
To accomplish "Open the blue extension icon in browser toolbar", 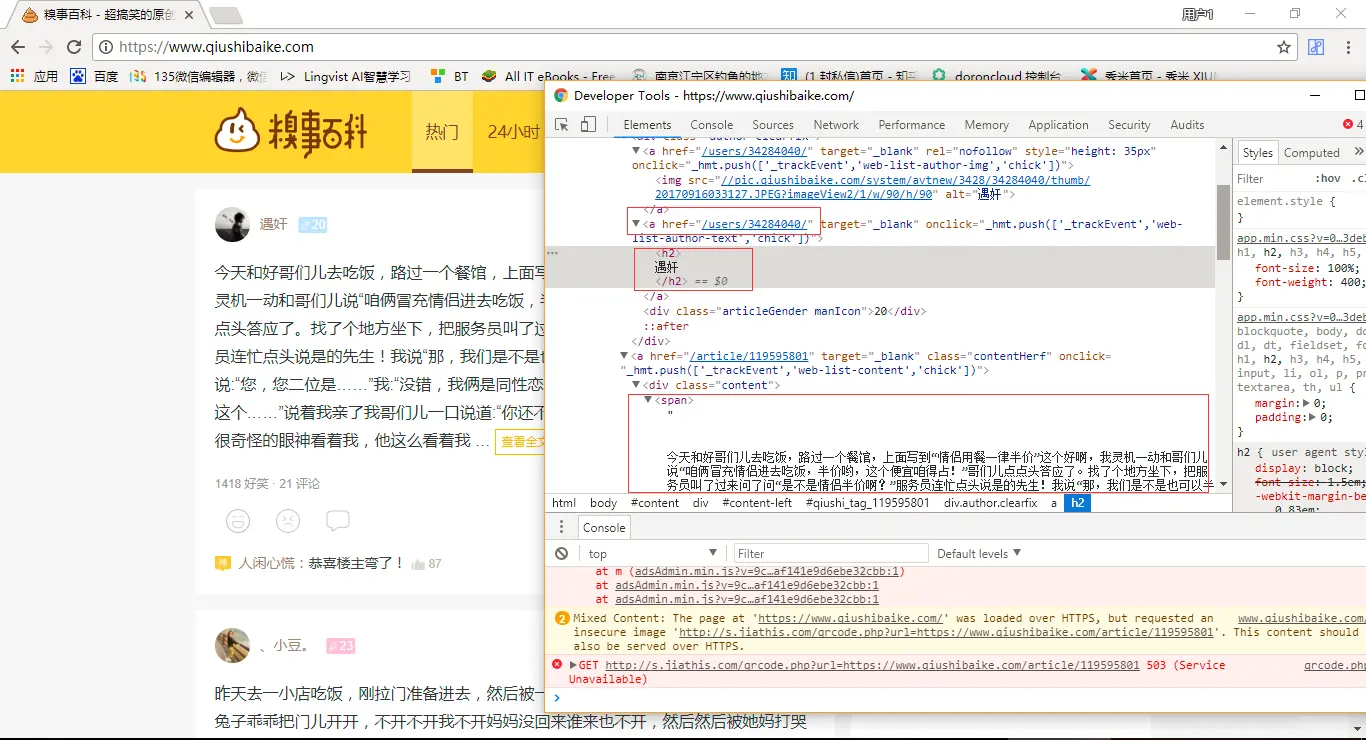I will tap(1317, 47).
